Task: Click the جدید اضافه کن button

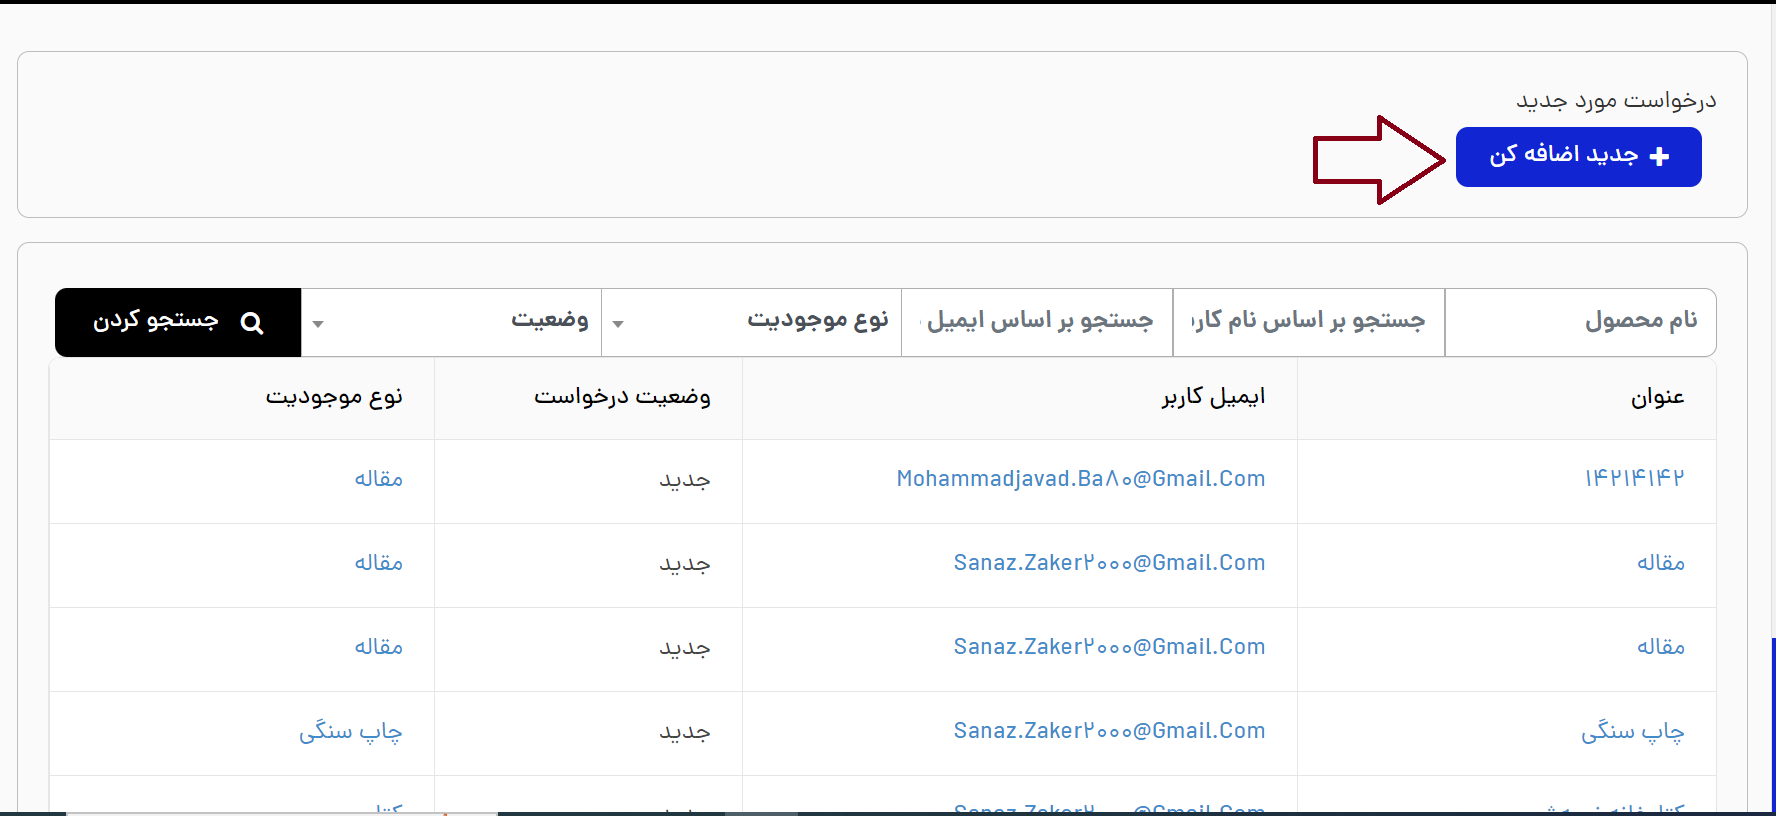Action: pyautogui.click(x=1577, y=157)
